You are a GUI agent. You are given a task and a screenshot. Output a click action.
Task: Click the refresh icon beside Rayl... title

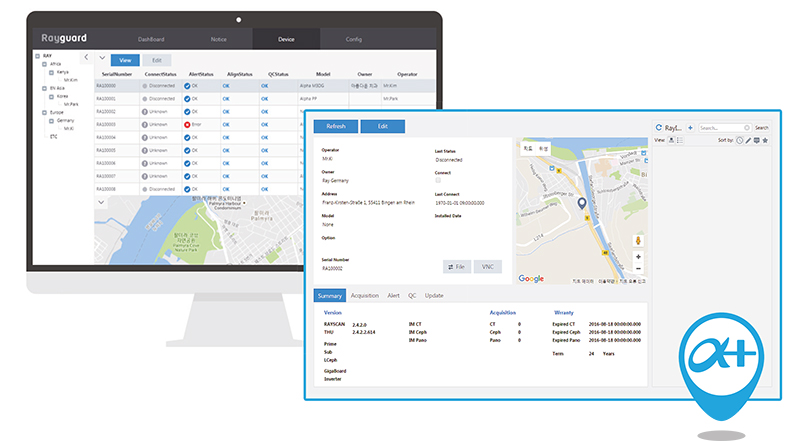tap(658, 128)
